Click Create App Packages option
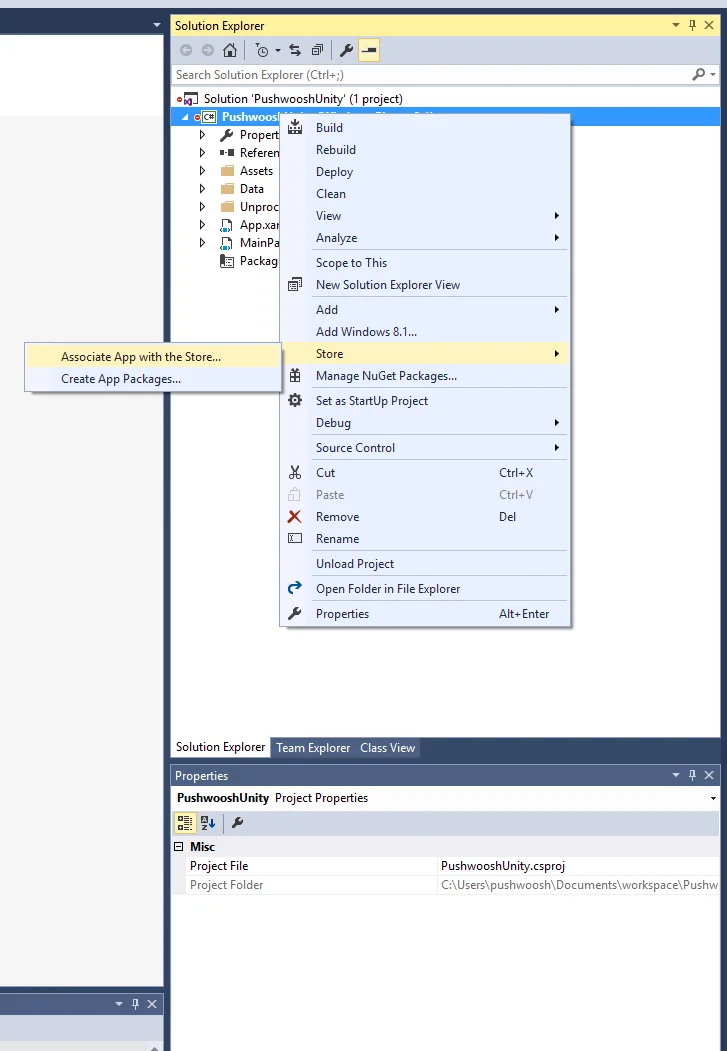 coord(121,379)
